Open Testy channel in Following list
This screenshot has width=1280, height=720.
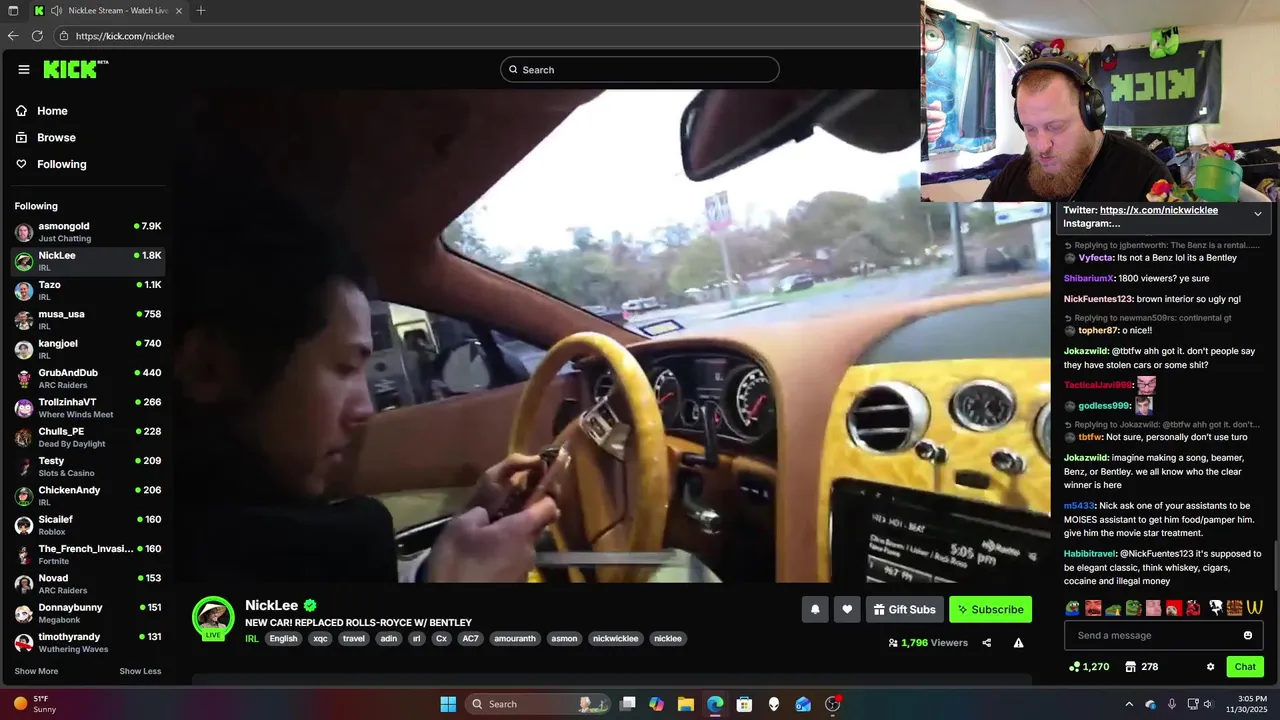pos(88,467)
